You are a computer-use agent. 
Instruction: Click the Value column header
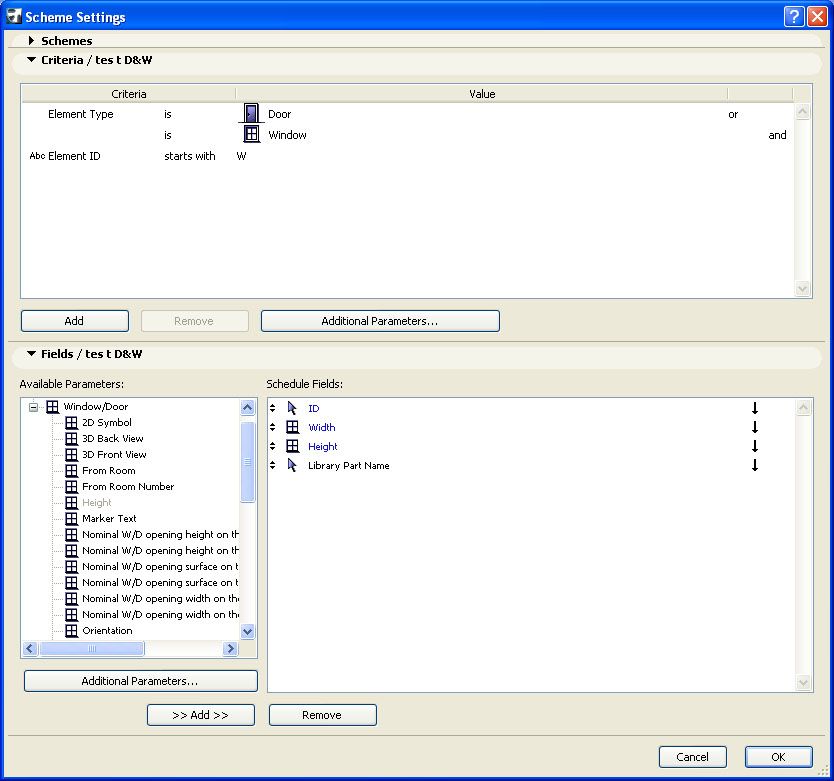(x=482, y=94)
